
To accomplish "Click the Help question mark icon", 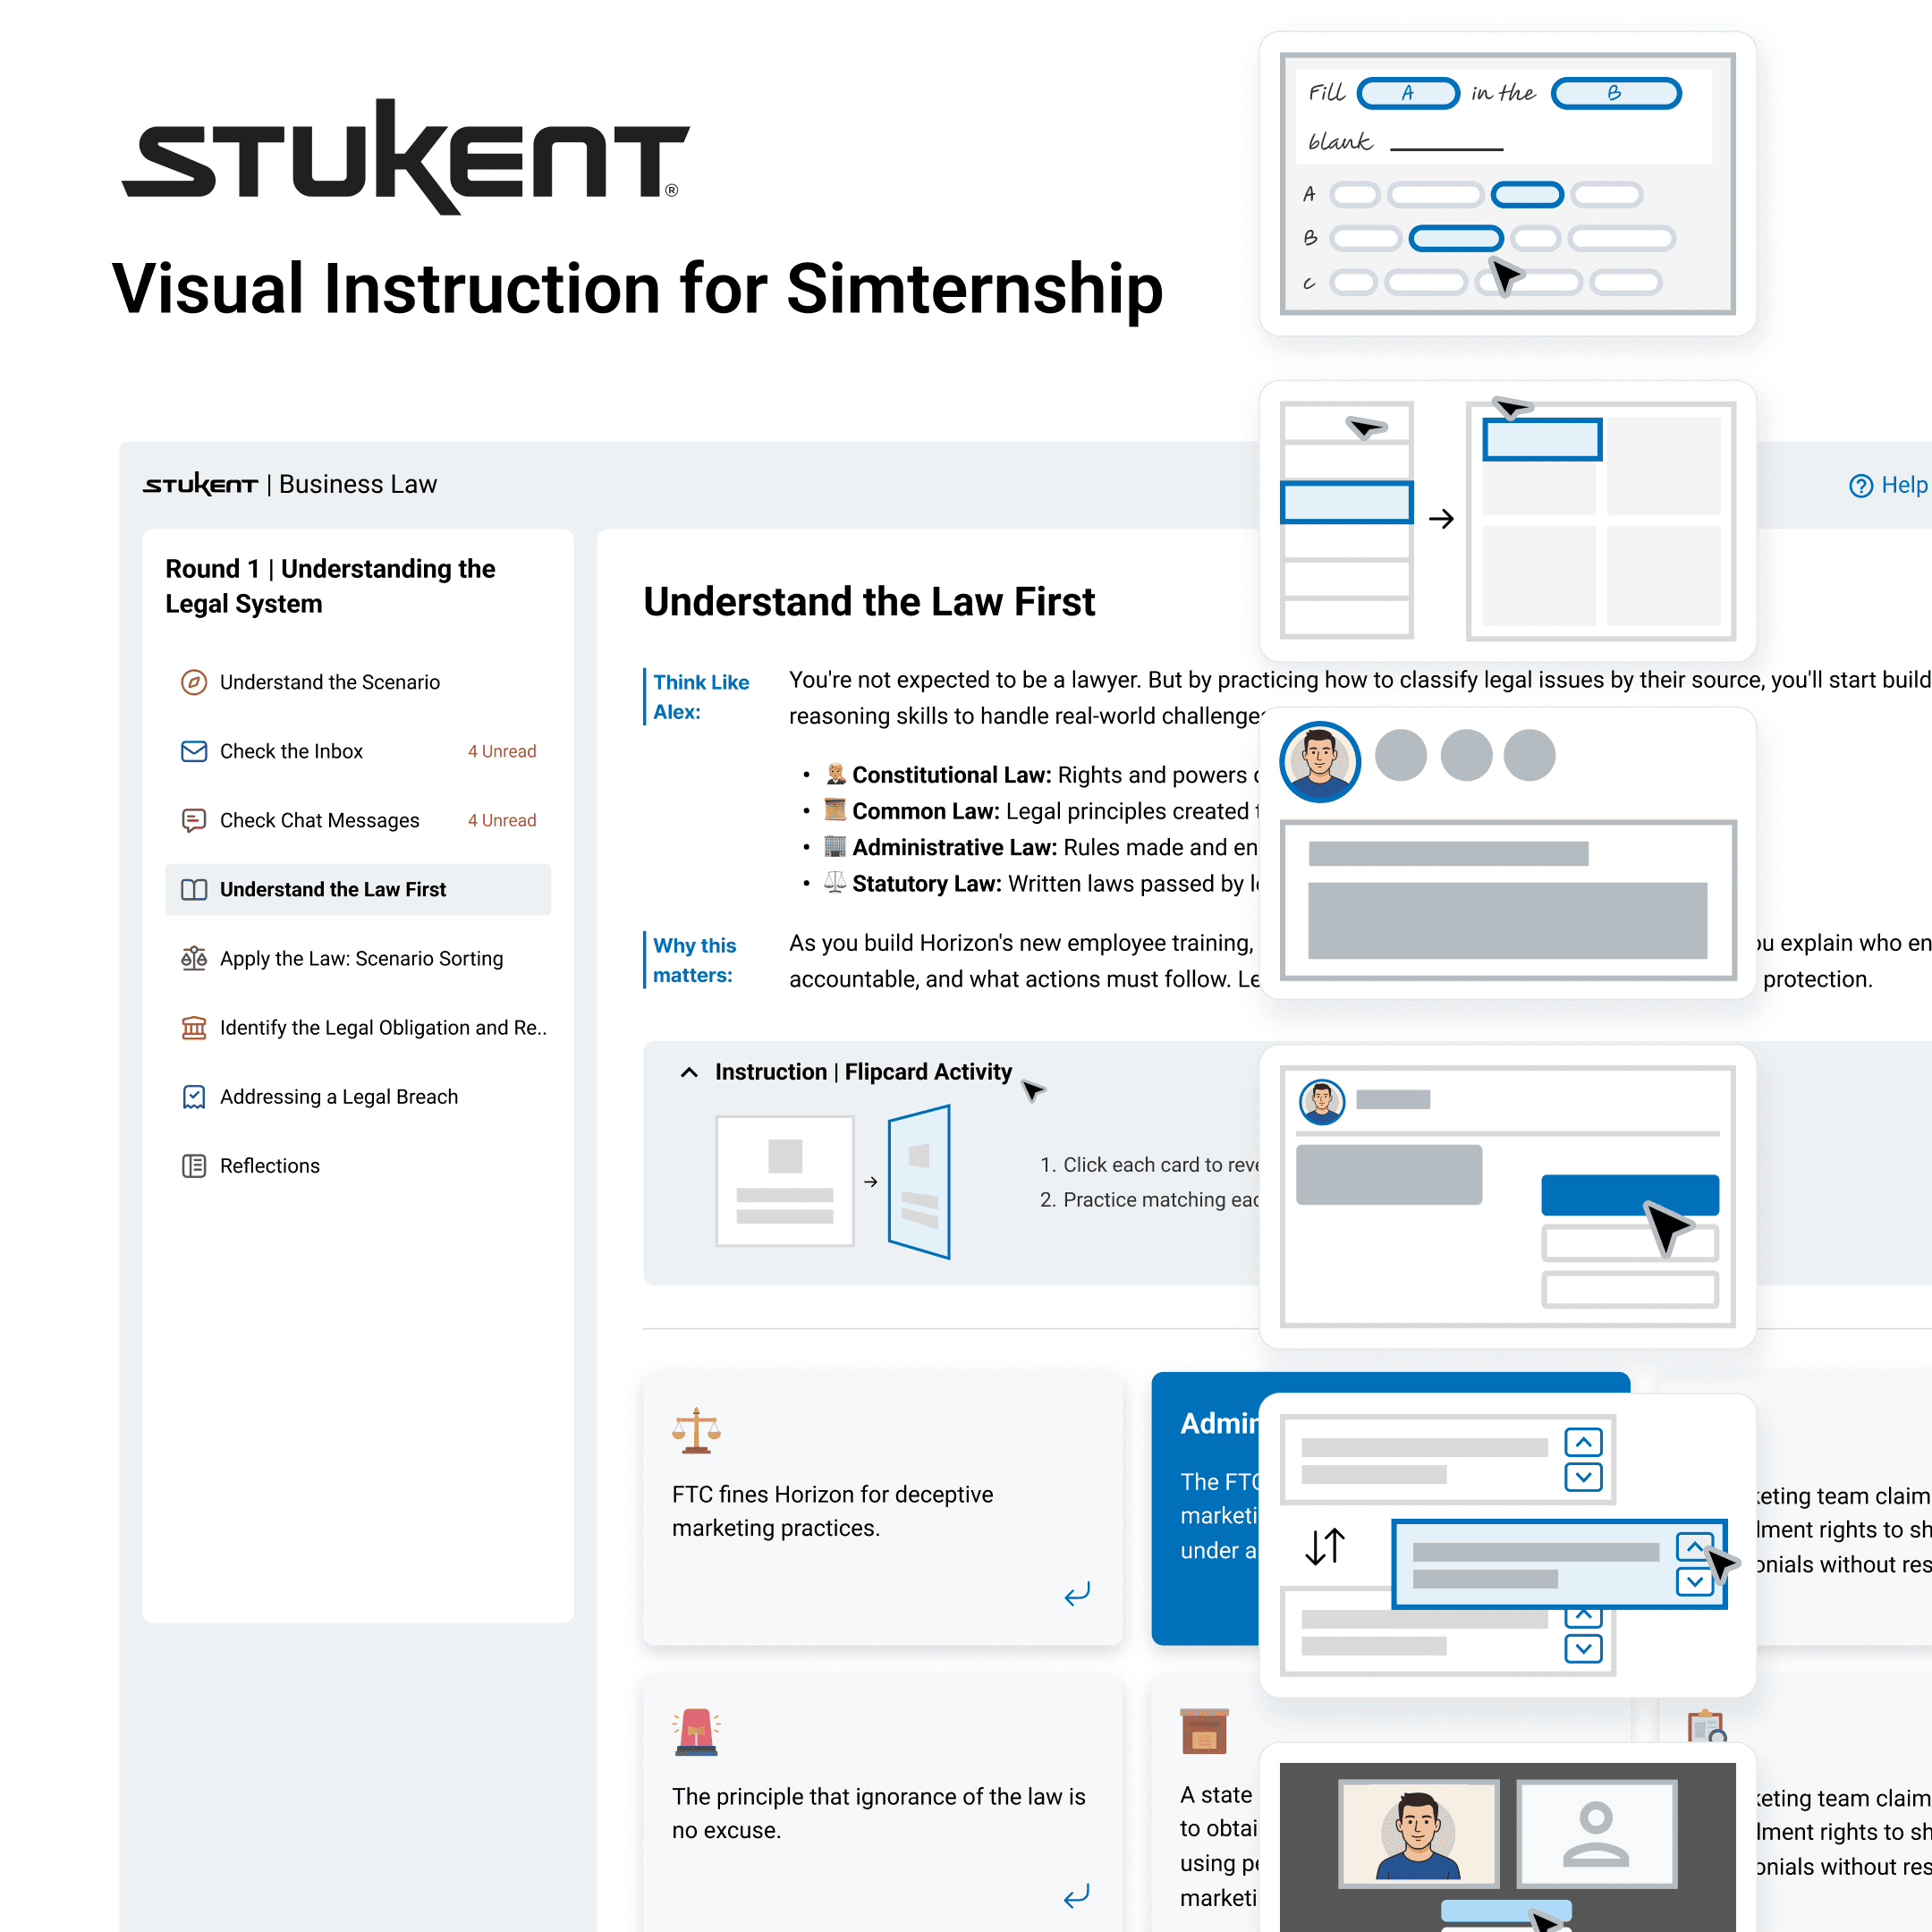I will click(x=1860, y=486).
